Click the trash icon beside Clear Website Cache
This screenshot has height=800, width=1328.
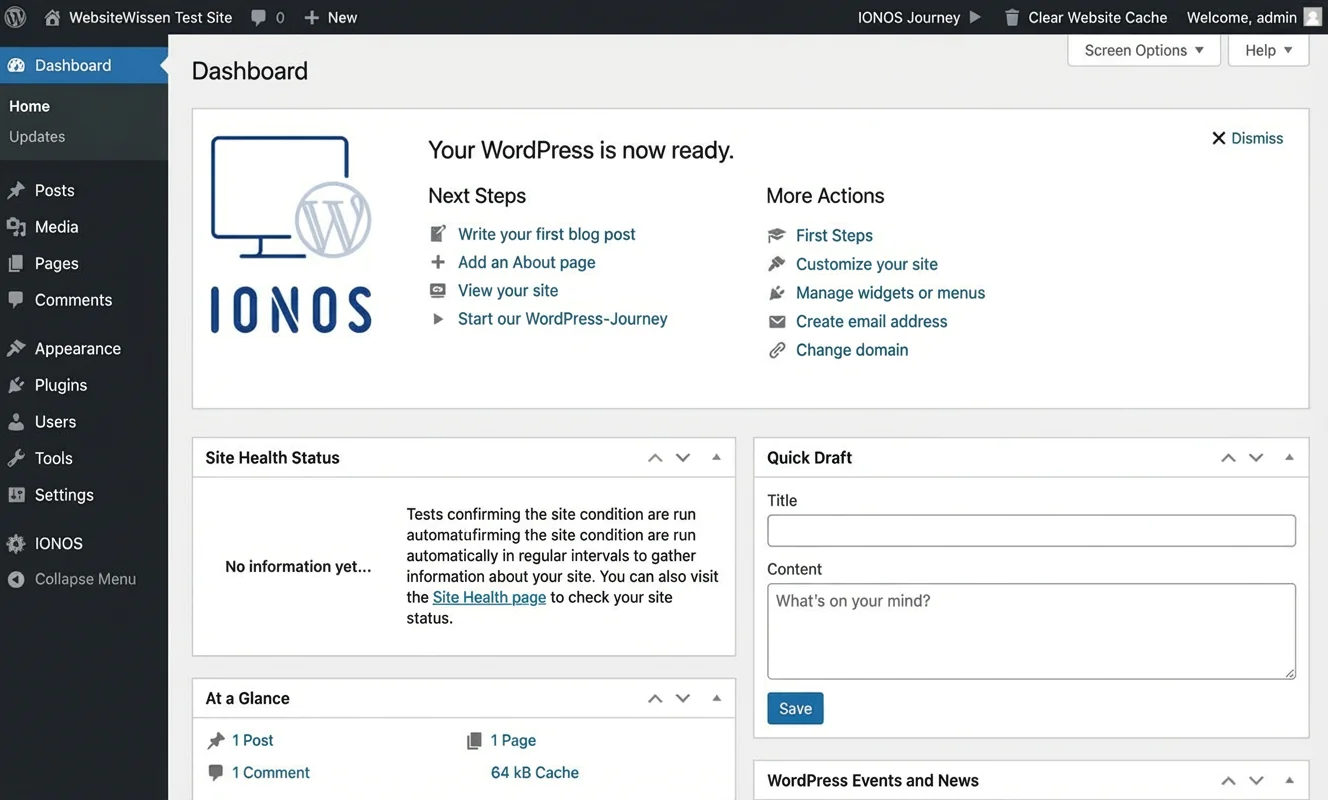point(1012,17)
